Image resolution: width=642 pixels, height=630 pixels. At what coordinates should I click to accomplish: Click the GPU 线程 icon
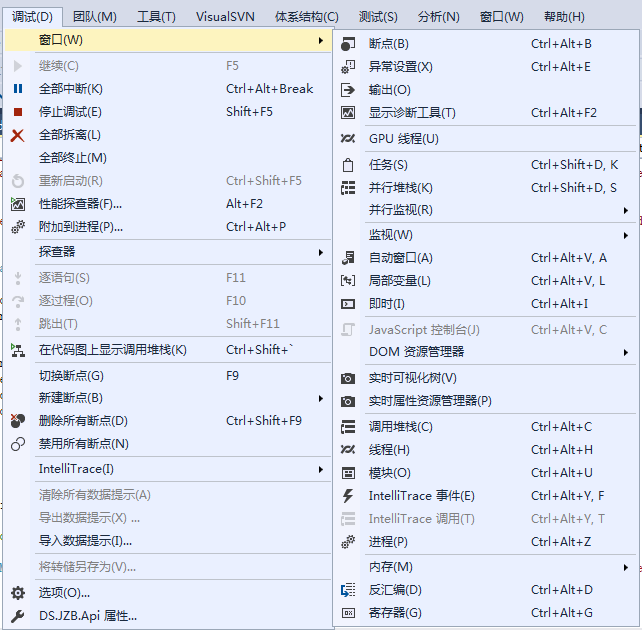348,139
